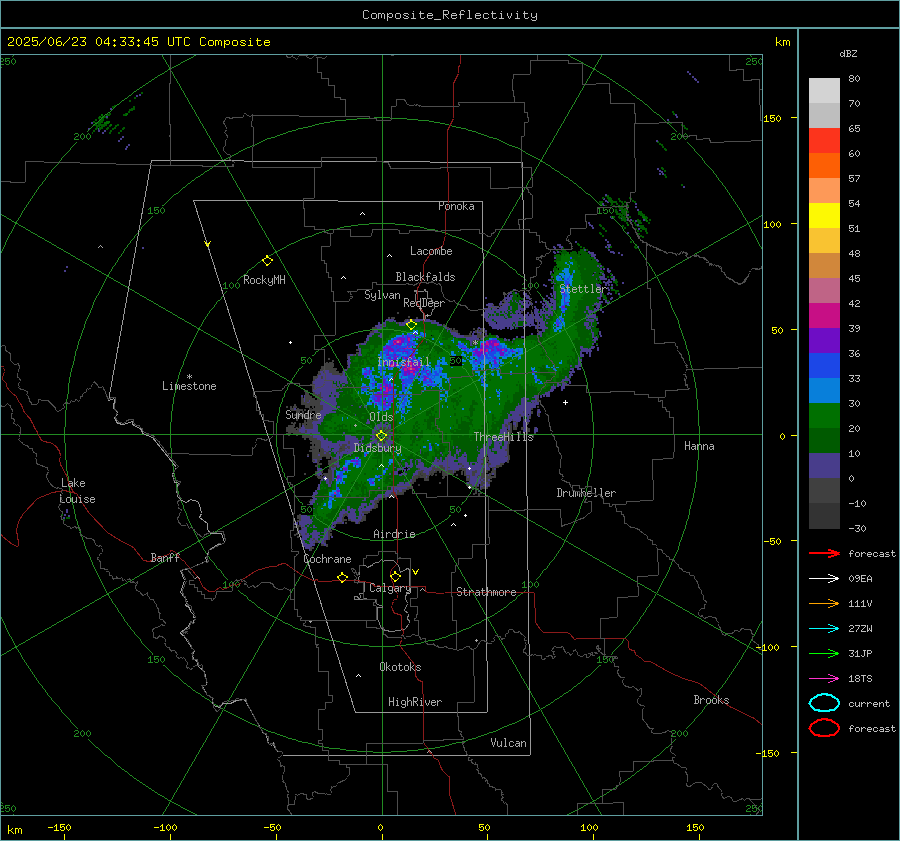This screenshot has height=841, width=900.
Task: Click the white plus marker east of ThreeHills
Action: click(x=565, y=402)
